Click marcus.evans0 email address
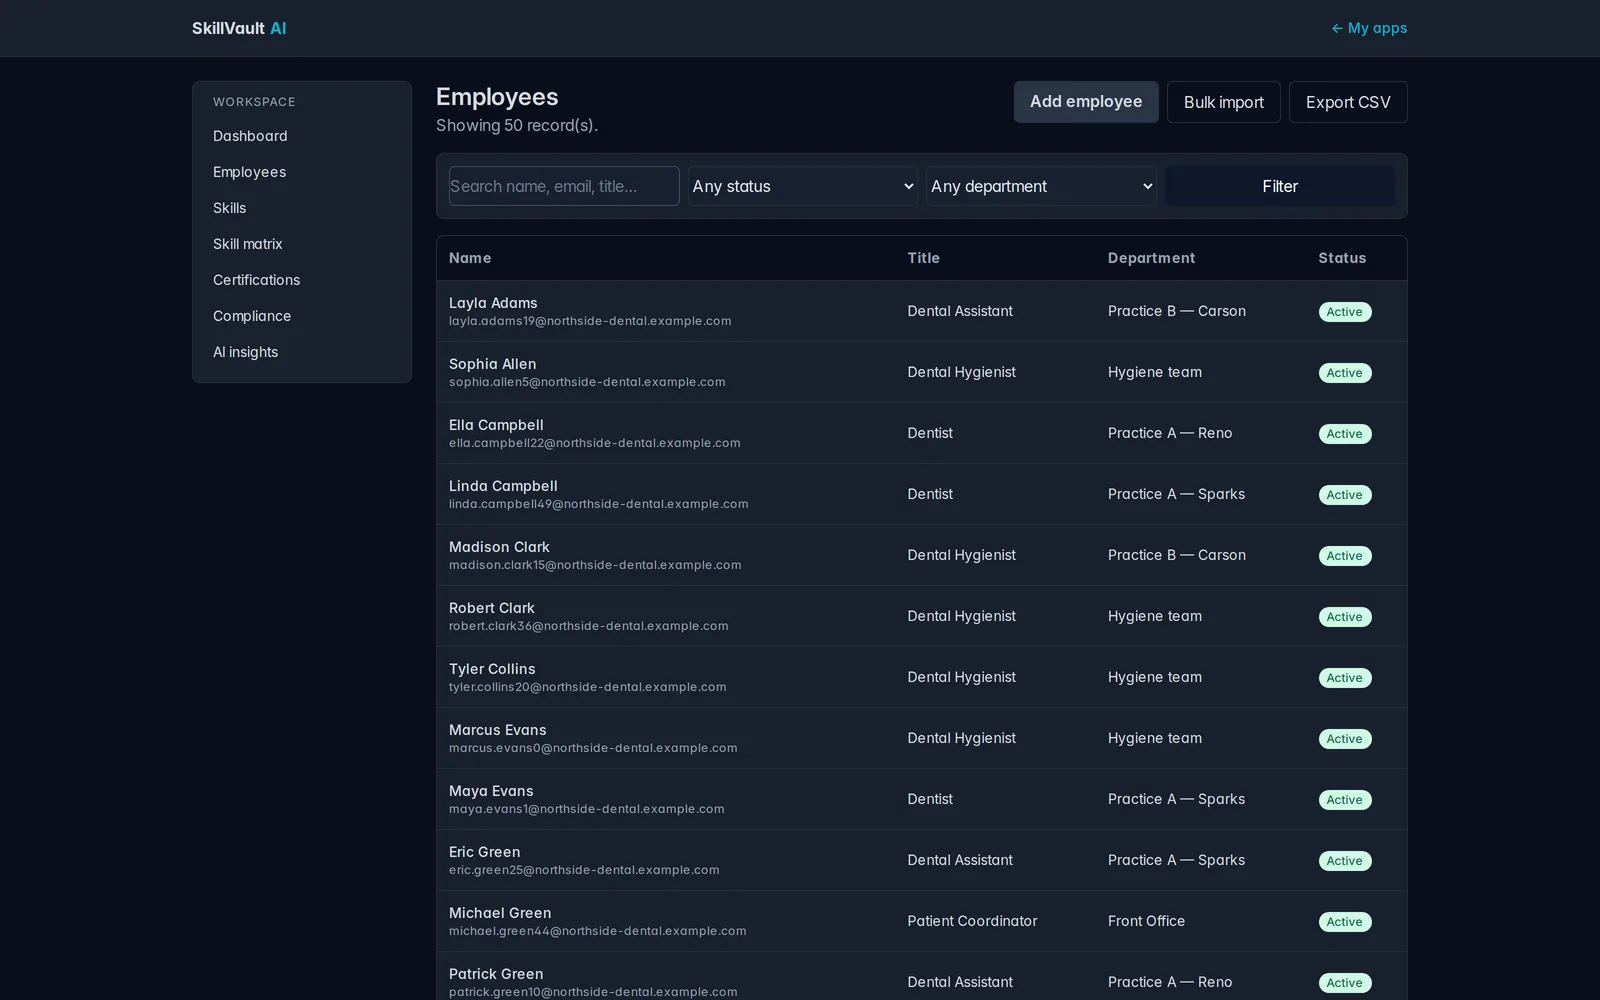Image resolution: width=1600 pixels, height=1000 pixels. 593,748
